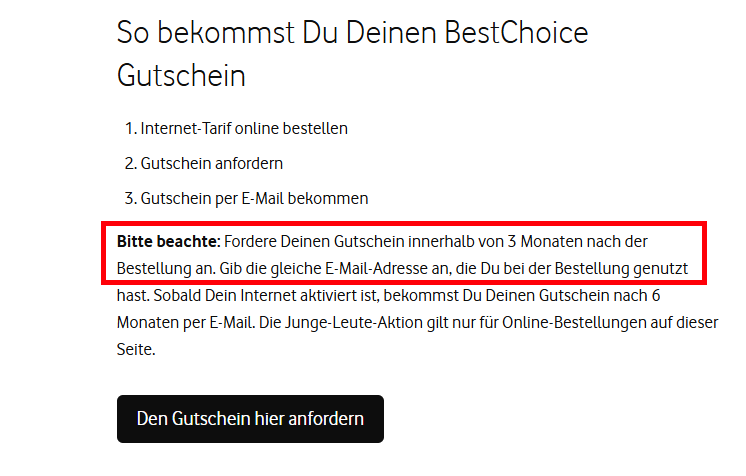This screenshot has width=746, height=476.
Task: Select the list item "Internet-Tarif online bestellen"
Action: coord(244,128)
